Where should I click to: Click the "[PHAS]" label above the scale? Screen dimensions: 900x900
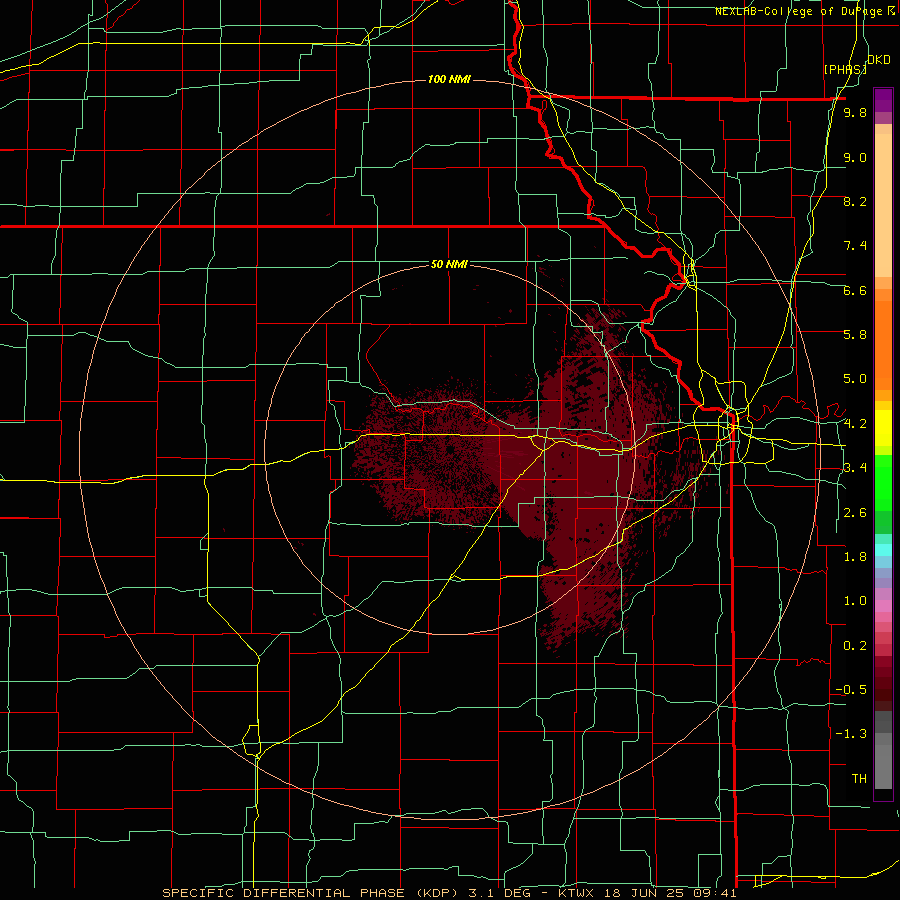[x=845, y=69]
